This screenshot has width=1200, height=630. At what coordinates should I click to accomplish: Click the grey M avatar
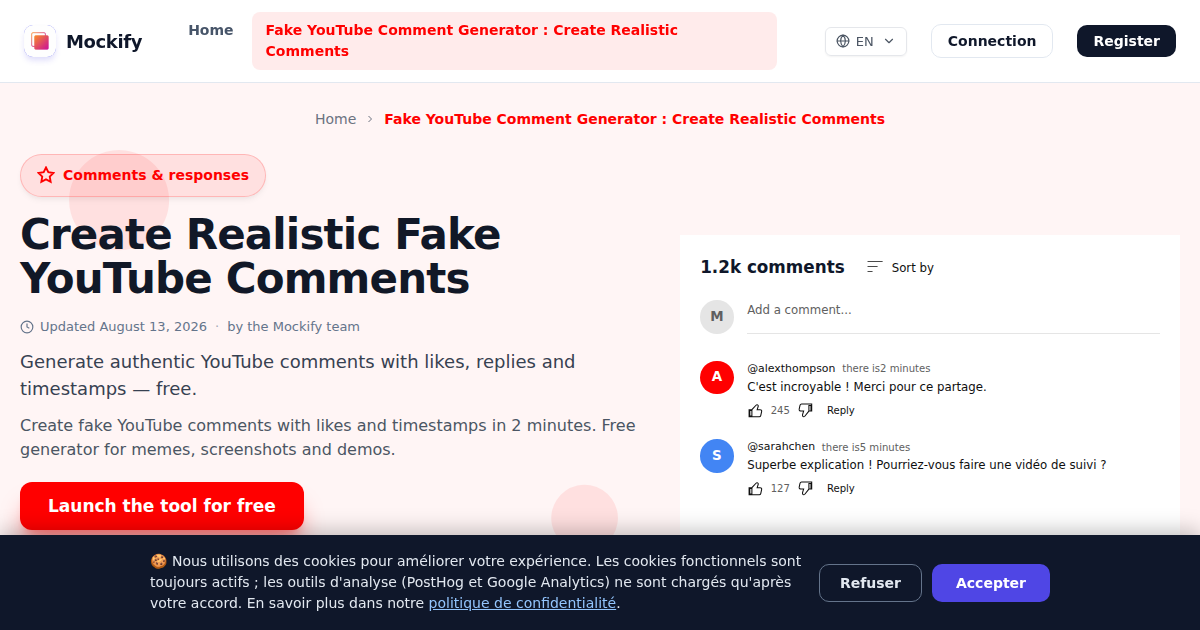pyautogui.click(x=717, y=316)
